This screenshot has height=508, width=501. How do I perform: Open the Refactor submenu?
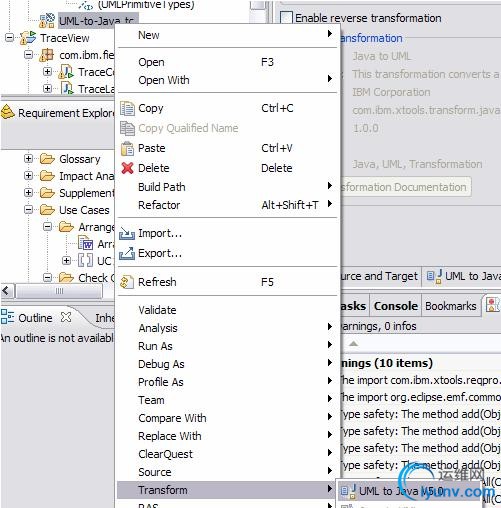point(227,205)
